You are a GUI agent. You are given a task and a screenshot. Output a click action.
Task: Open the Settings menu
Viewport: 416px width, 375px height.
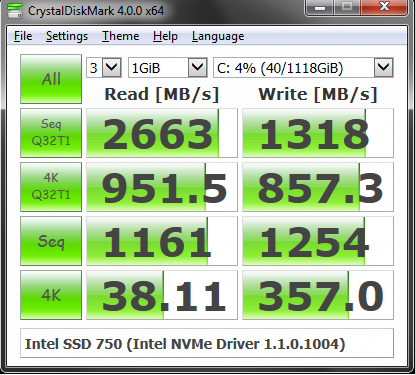click(67, 36)
